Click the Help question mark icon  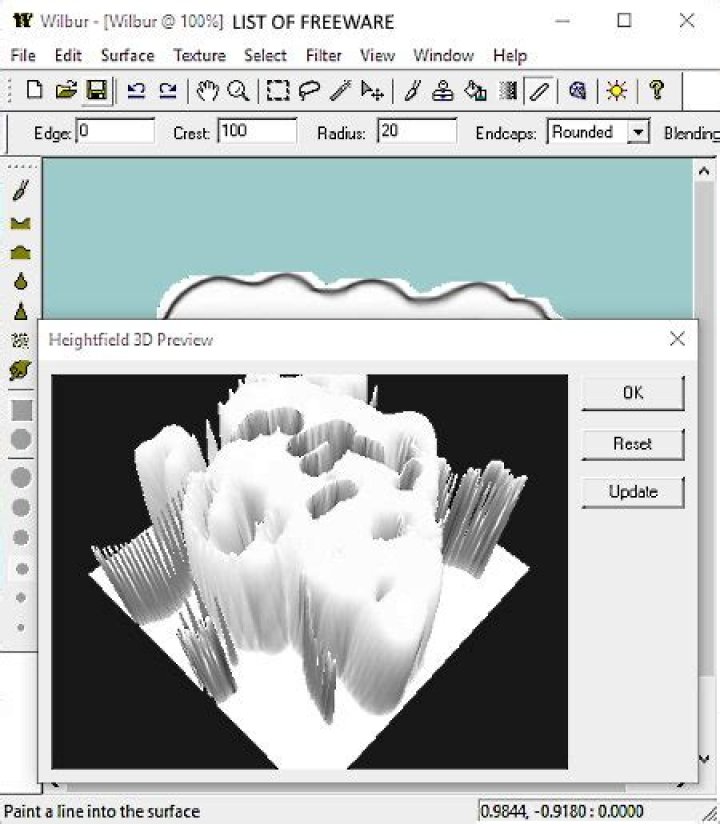tap(656, 91)
